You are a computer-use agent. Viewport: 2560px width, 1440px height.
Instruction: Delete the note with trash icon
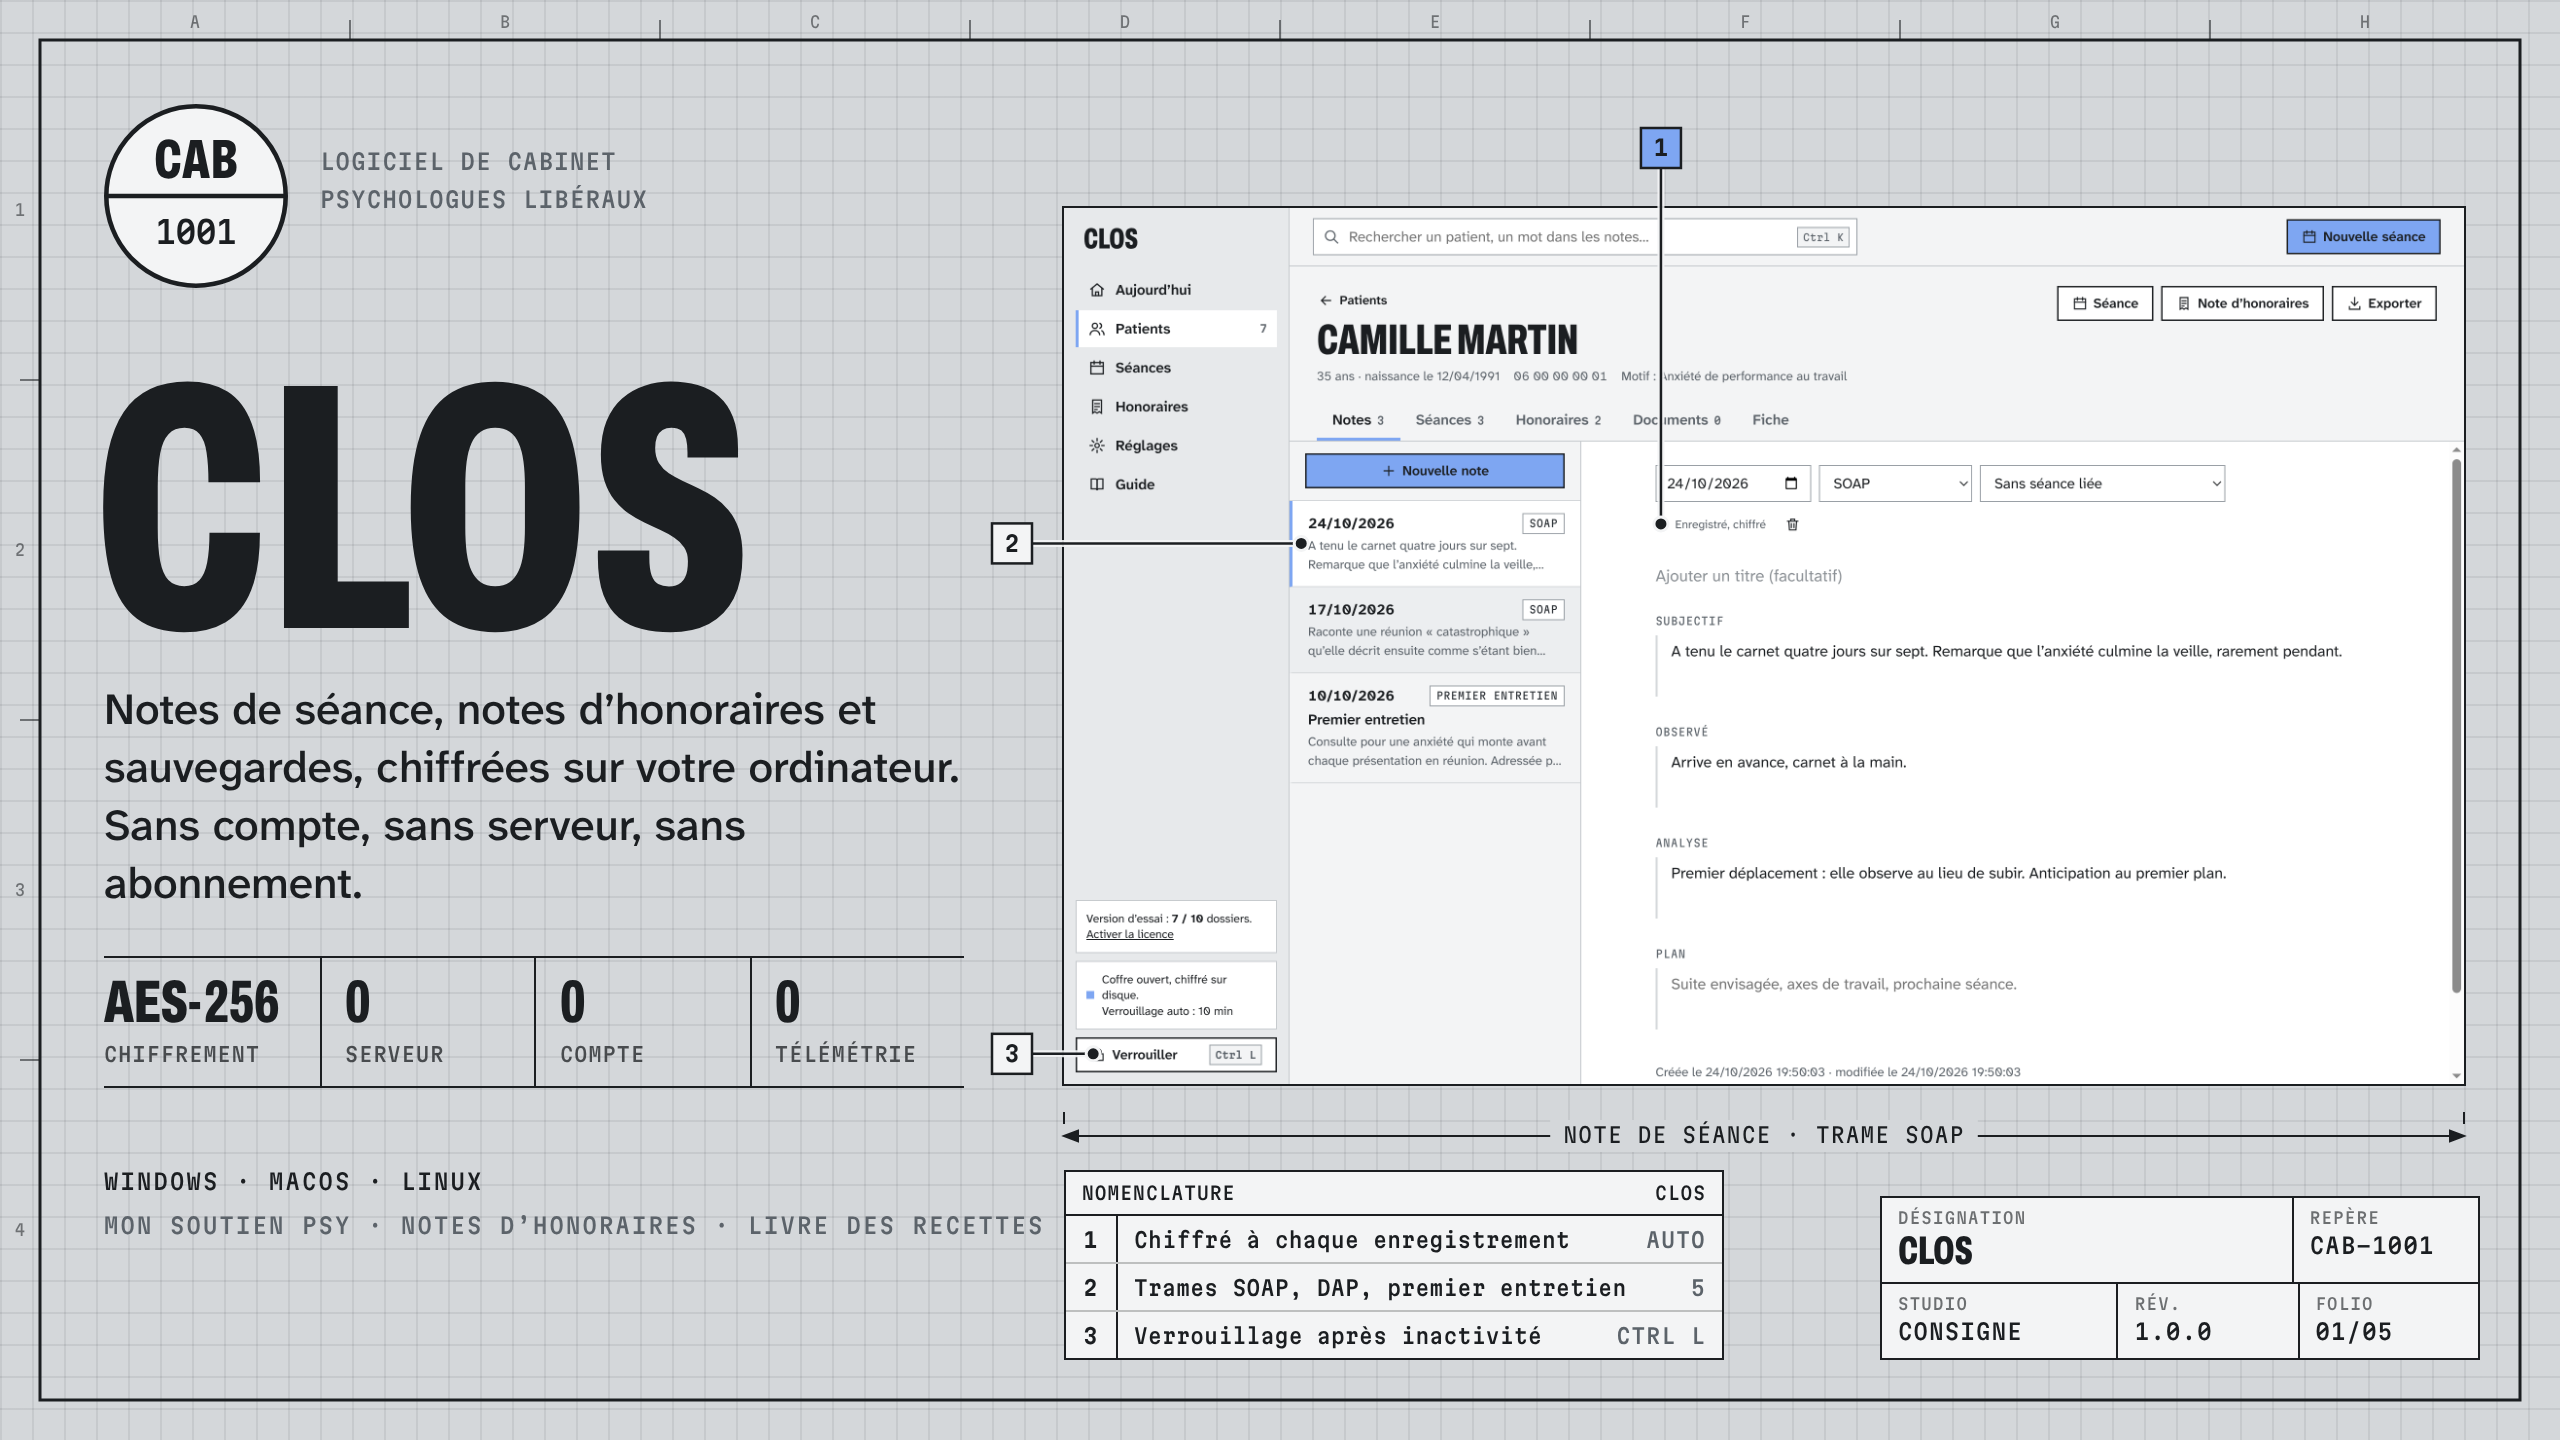[x=1793, y=524]
